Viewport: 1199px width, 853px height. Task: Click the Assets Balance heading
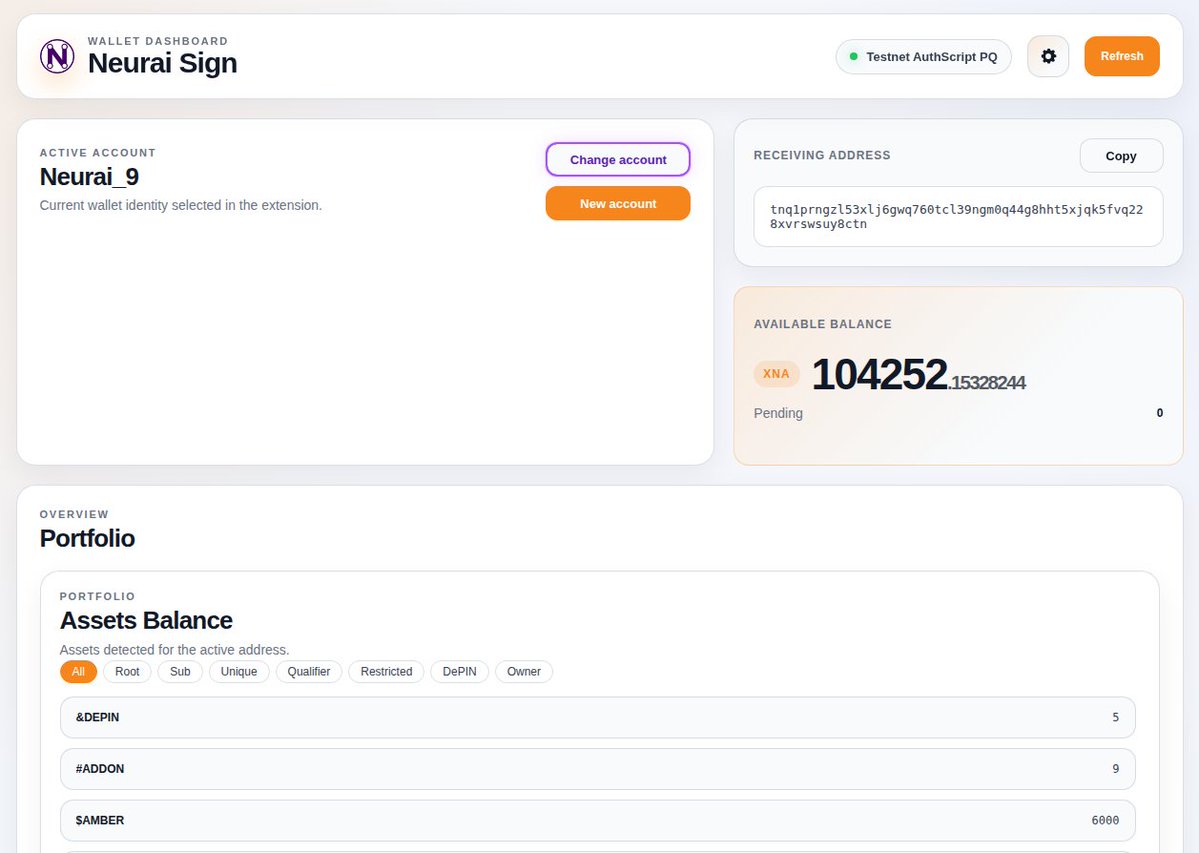point(146,620)
